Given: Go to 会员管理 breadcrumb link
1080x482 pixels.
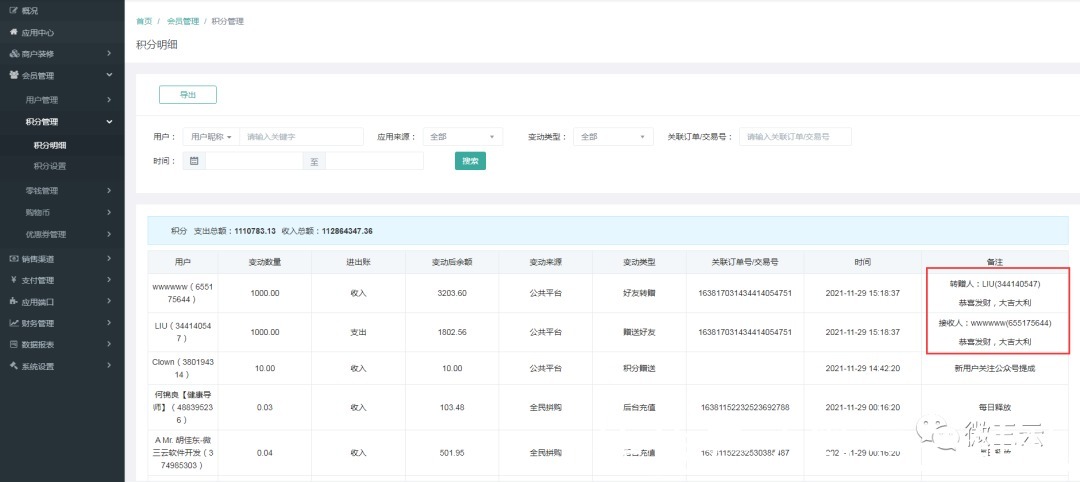Looking at the screenshot, I should point(183,21).
